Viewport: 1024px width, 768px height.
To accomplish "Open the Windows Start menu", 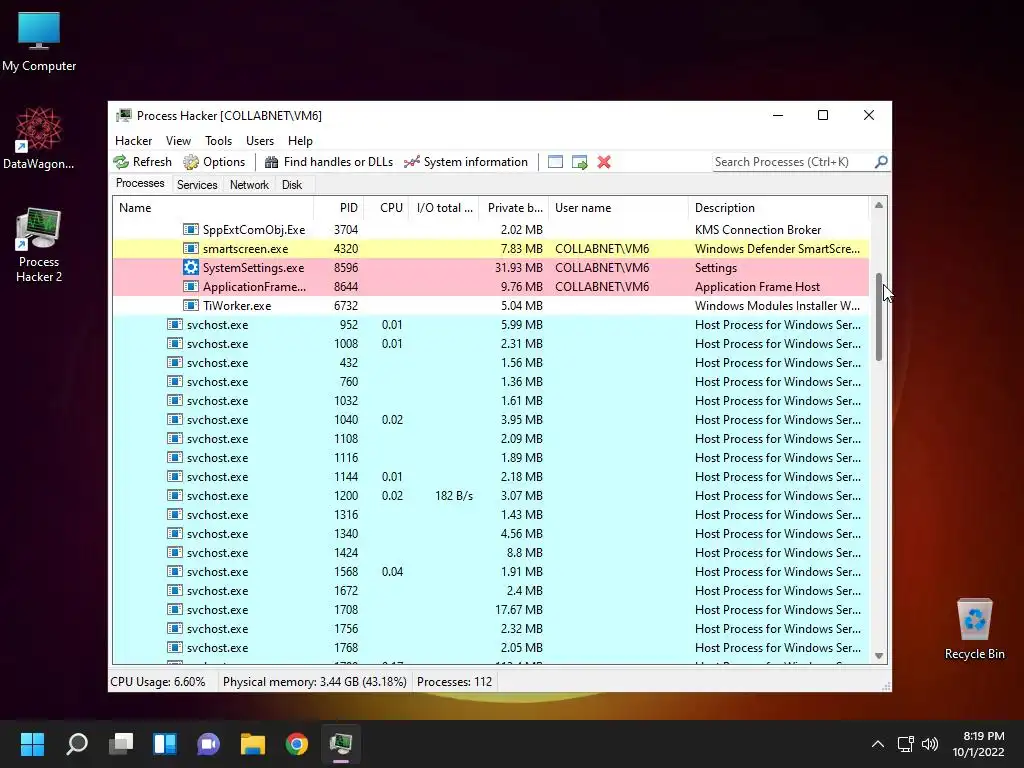I will coord(33,744).
